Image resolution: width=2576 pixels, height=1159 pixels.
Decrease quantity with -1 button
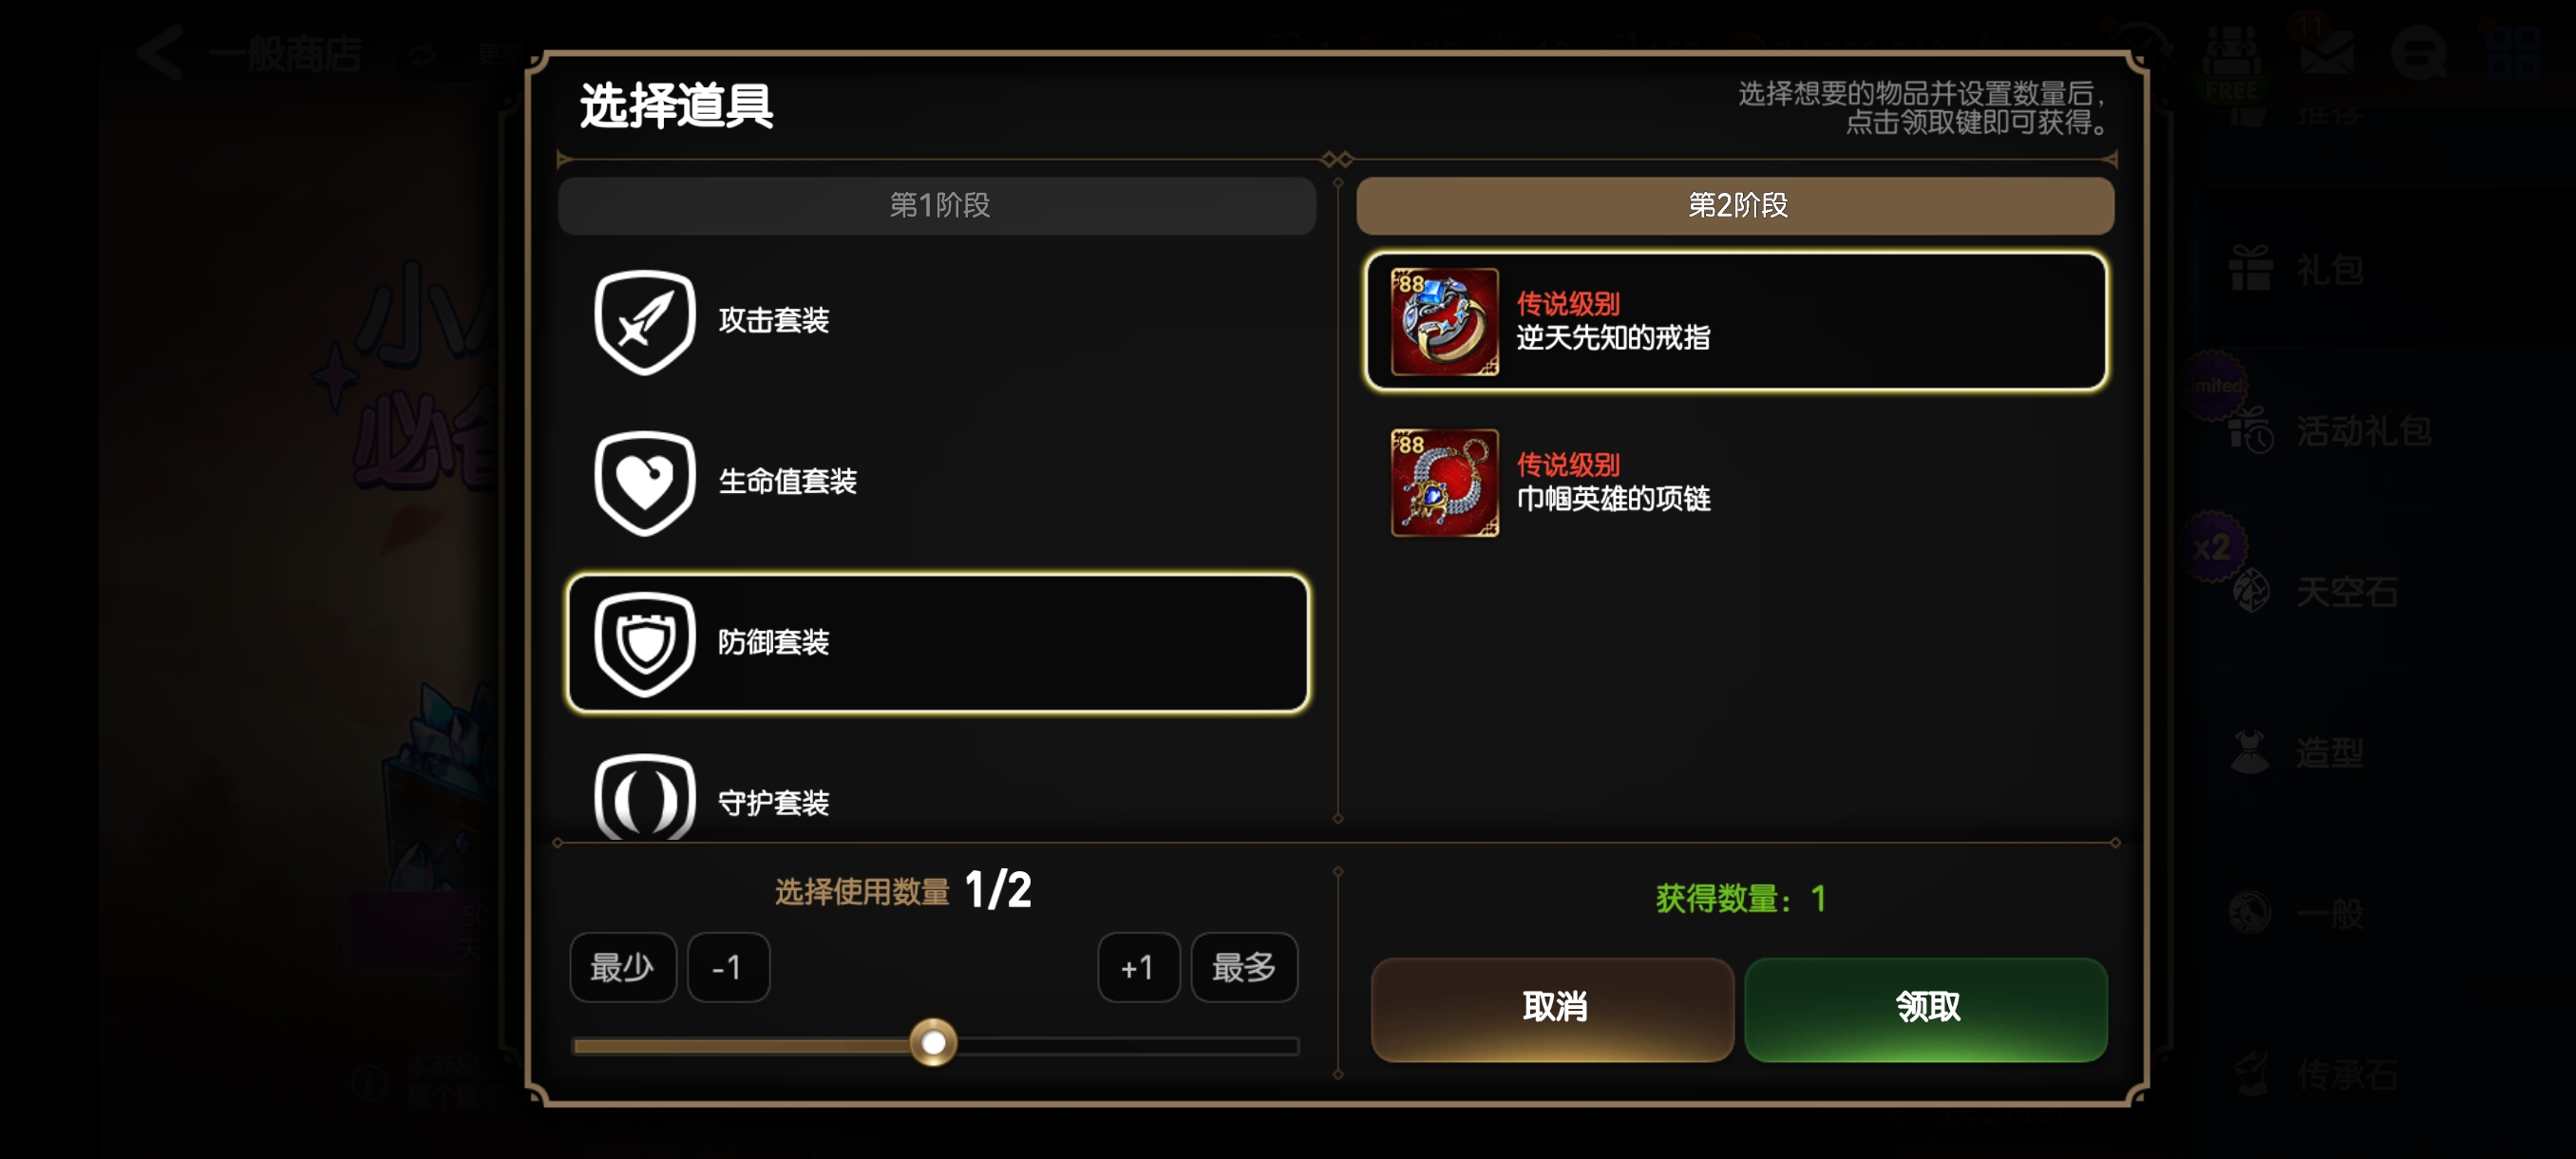[728, 967]
